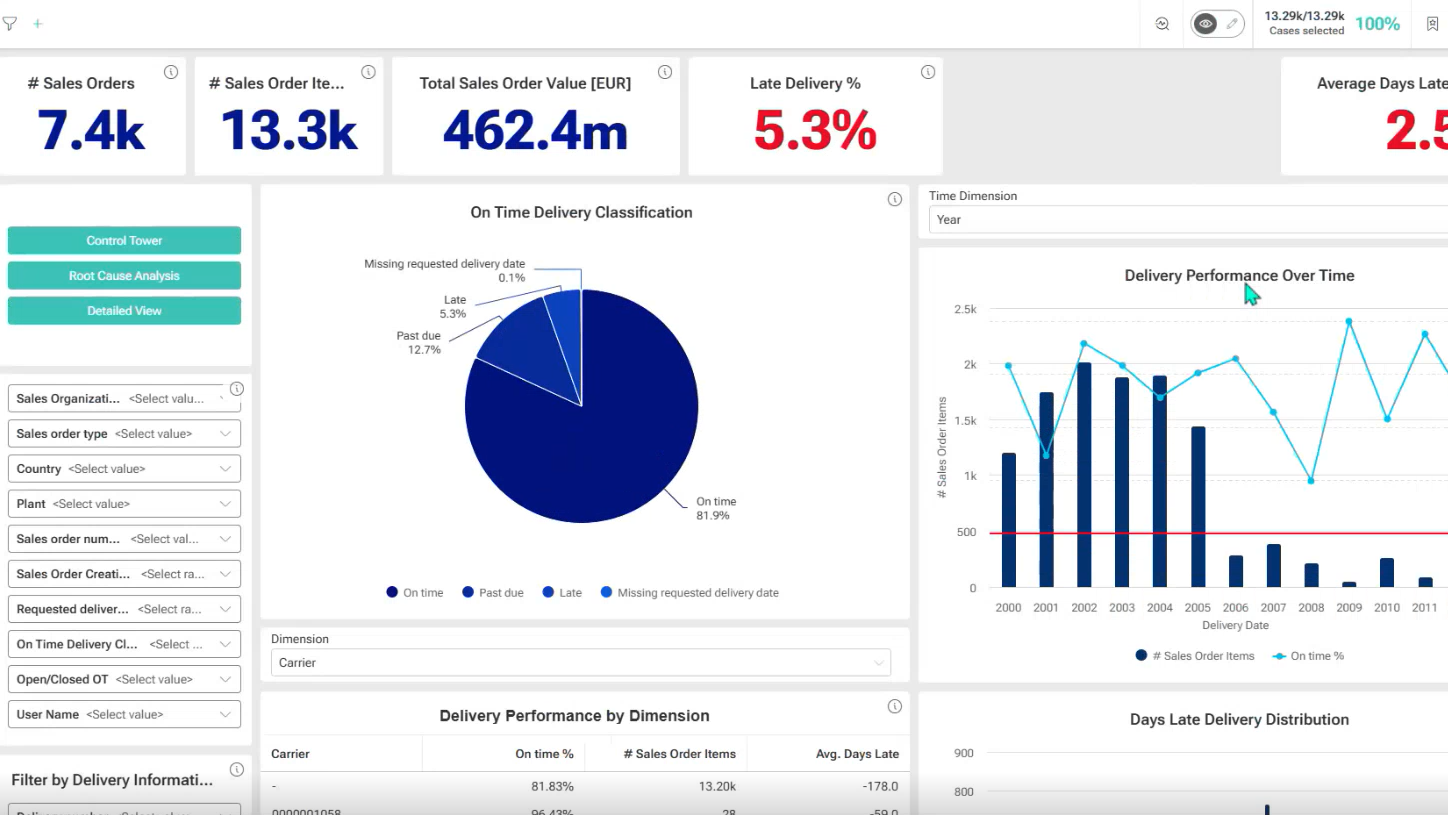Switch to edit mode with pencil toggle

click(x=1232, y=24)
